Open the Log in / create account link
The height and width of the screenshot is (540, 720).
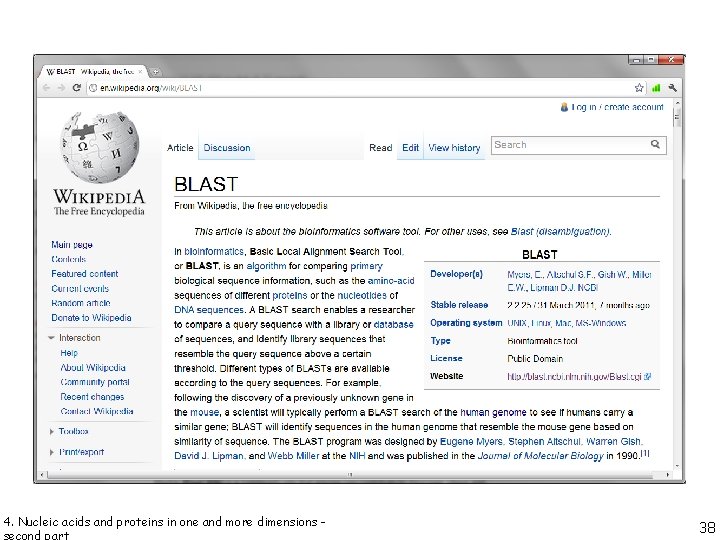click(x=618, y=107)
